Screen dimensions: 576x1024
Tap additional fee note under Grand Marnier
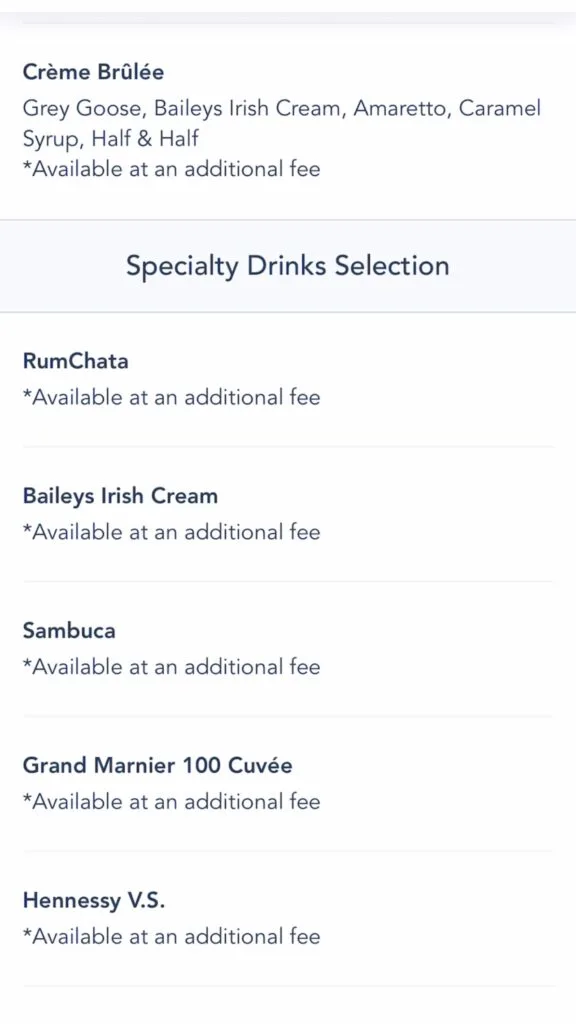tap(172, 801)
